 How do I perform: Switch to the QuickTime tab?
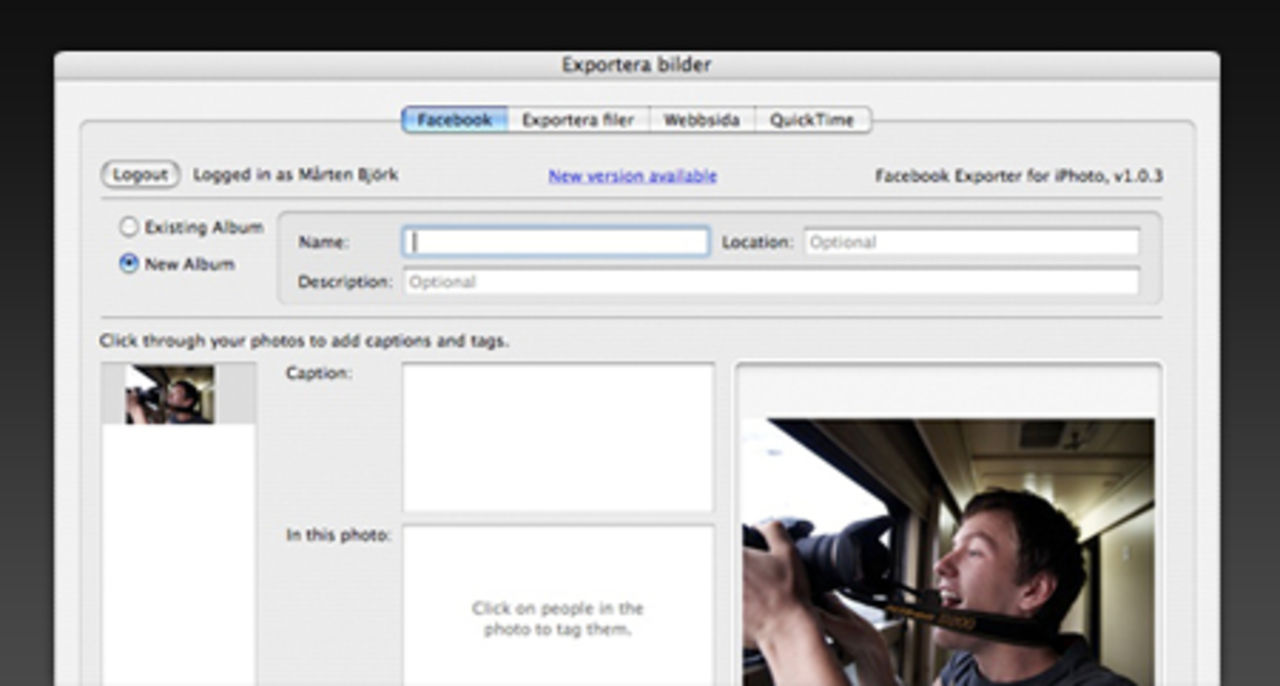pyautogui.click(x=812, y=119)
